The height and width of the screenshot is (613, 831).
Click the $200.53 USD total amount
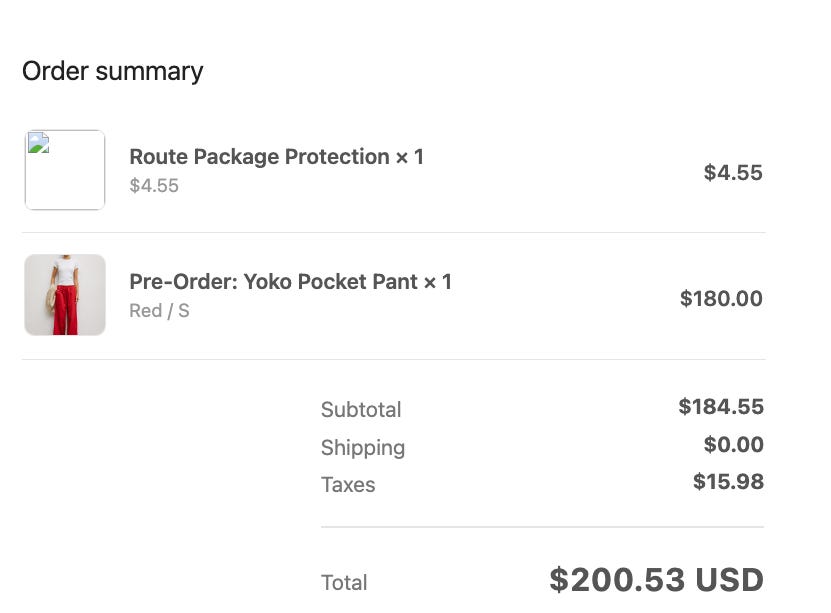tap(656, 580)
